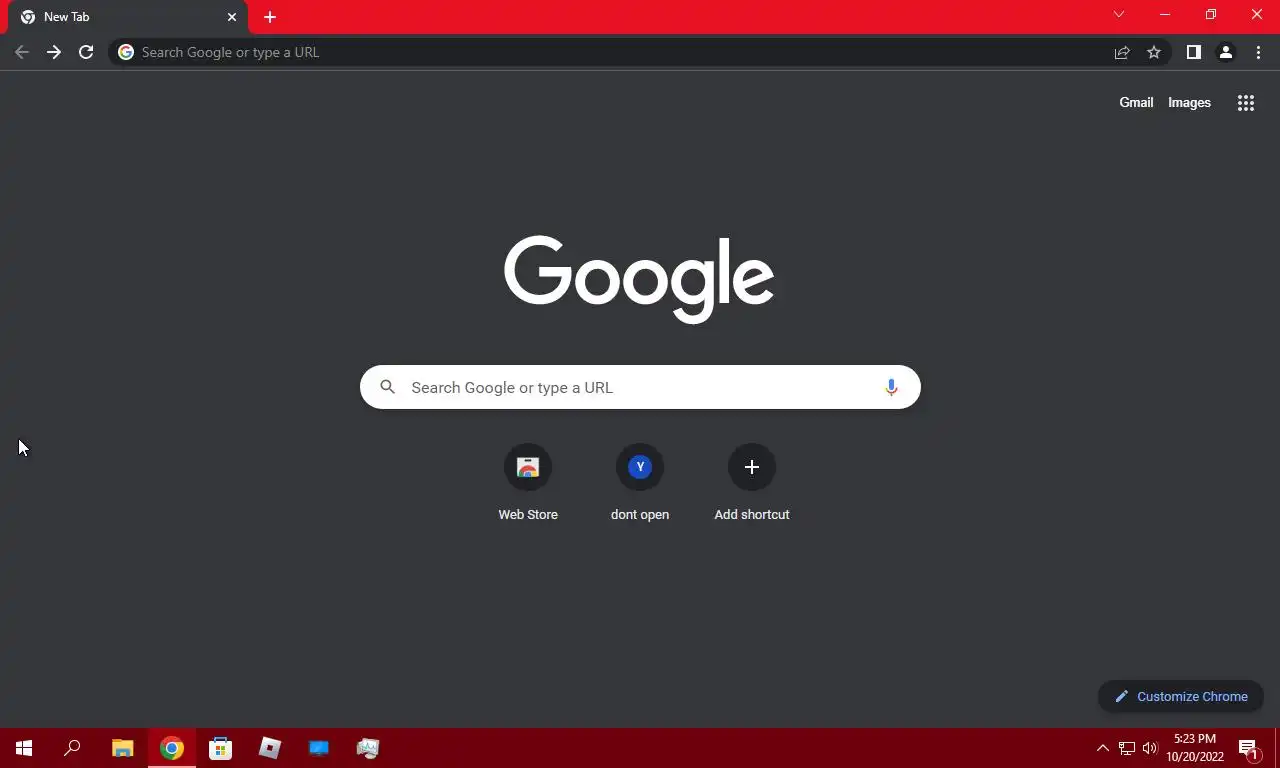Open the notification center
The height and width of the screenshot is (768, 1280).
[x=1249, y=748]
